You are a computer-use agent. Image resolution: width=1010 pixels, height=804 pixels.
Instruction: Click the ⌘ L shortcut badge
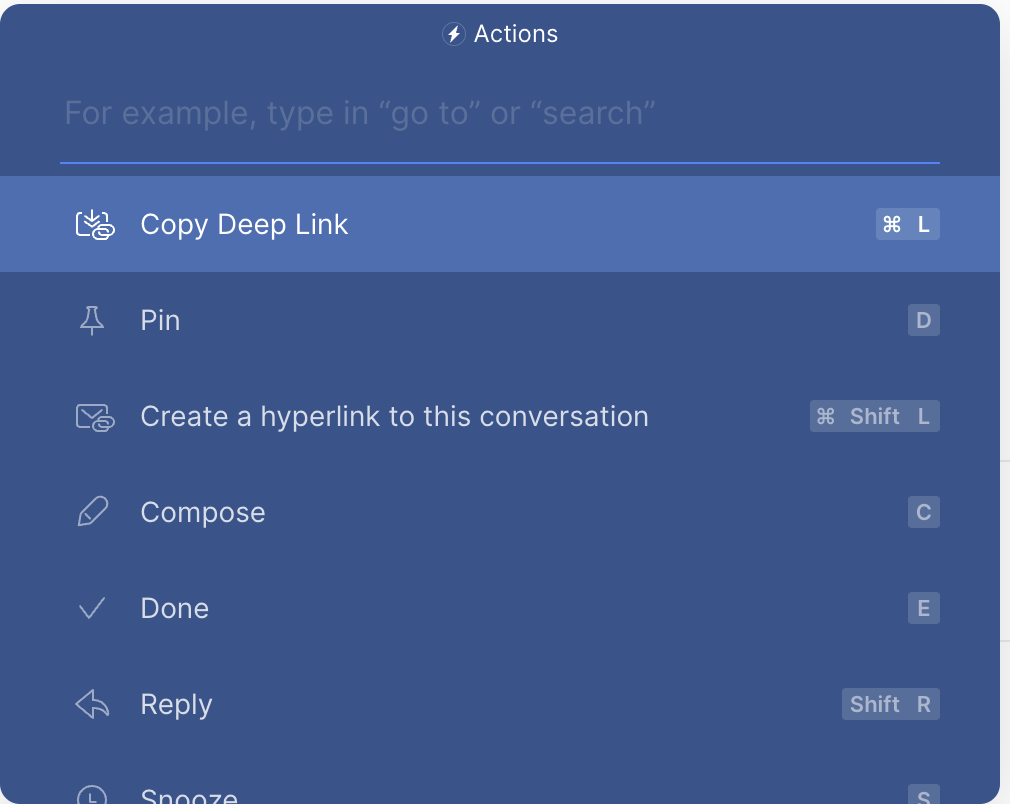pos(907,225)
